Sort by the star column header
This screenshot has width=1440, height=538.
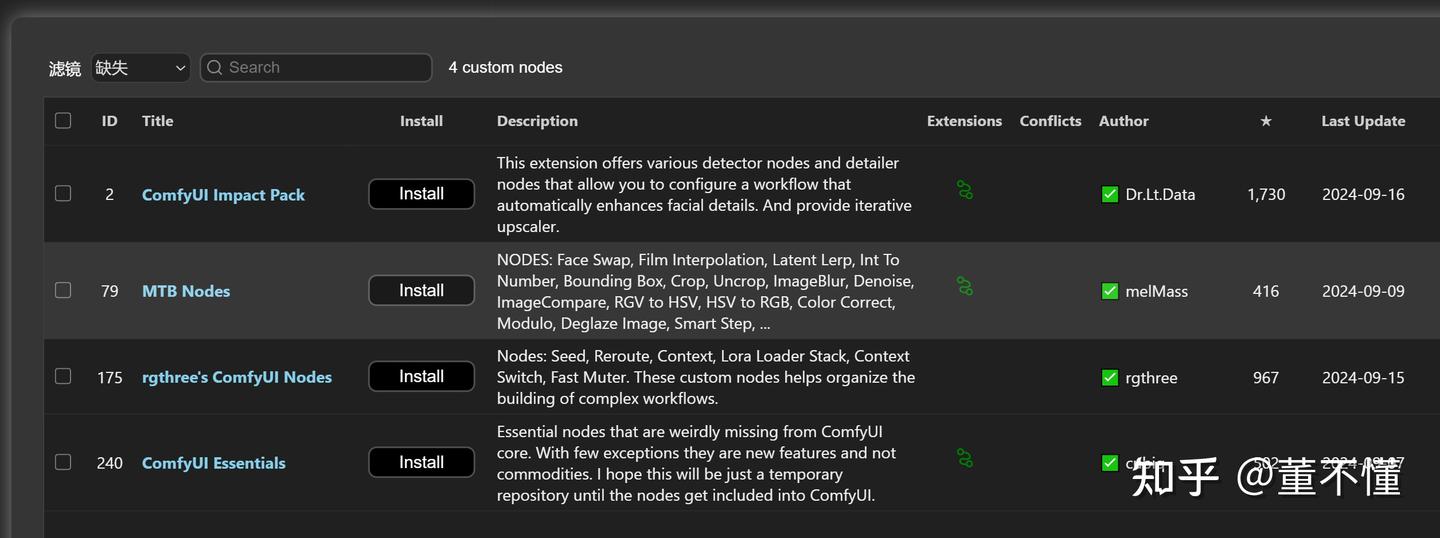point(1265,121)
